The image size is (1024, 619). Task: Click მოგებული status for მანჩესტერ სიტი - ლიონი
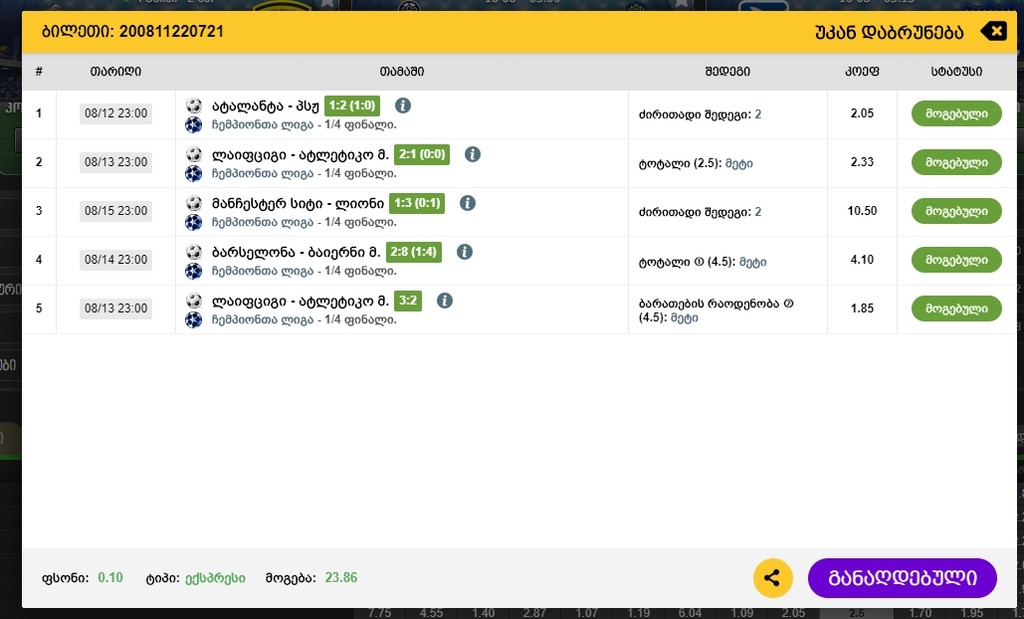[956, 211]
